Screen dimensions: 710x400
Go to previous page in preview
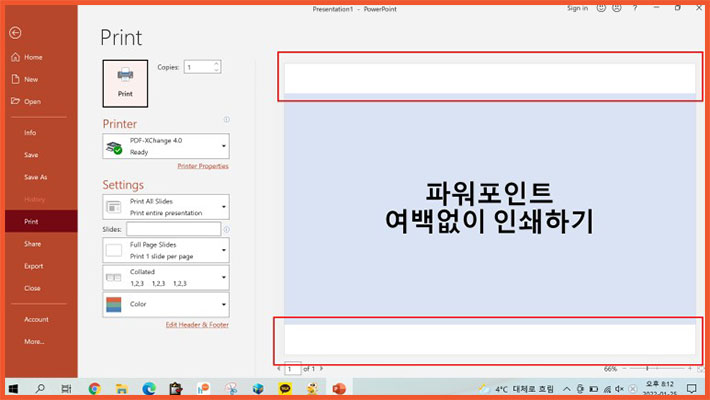(x=278, y=369)
